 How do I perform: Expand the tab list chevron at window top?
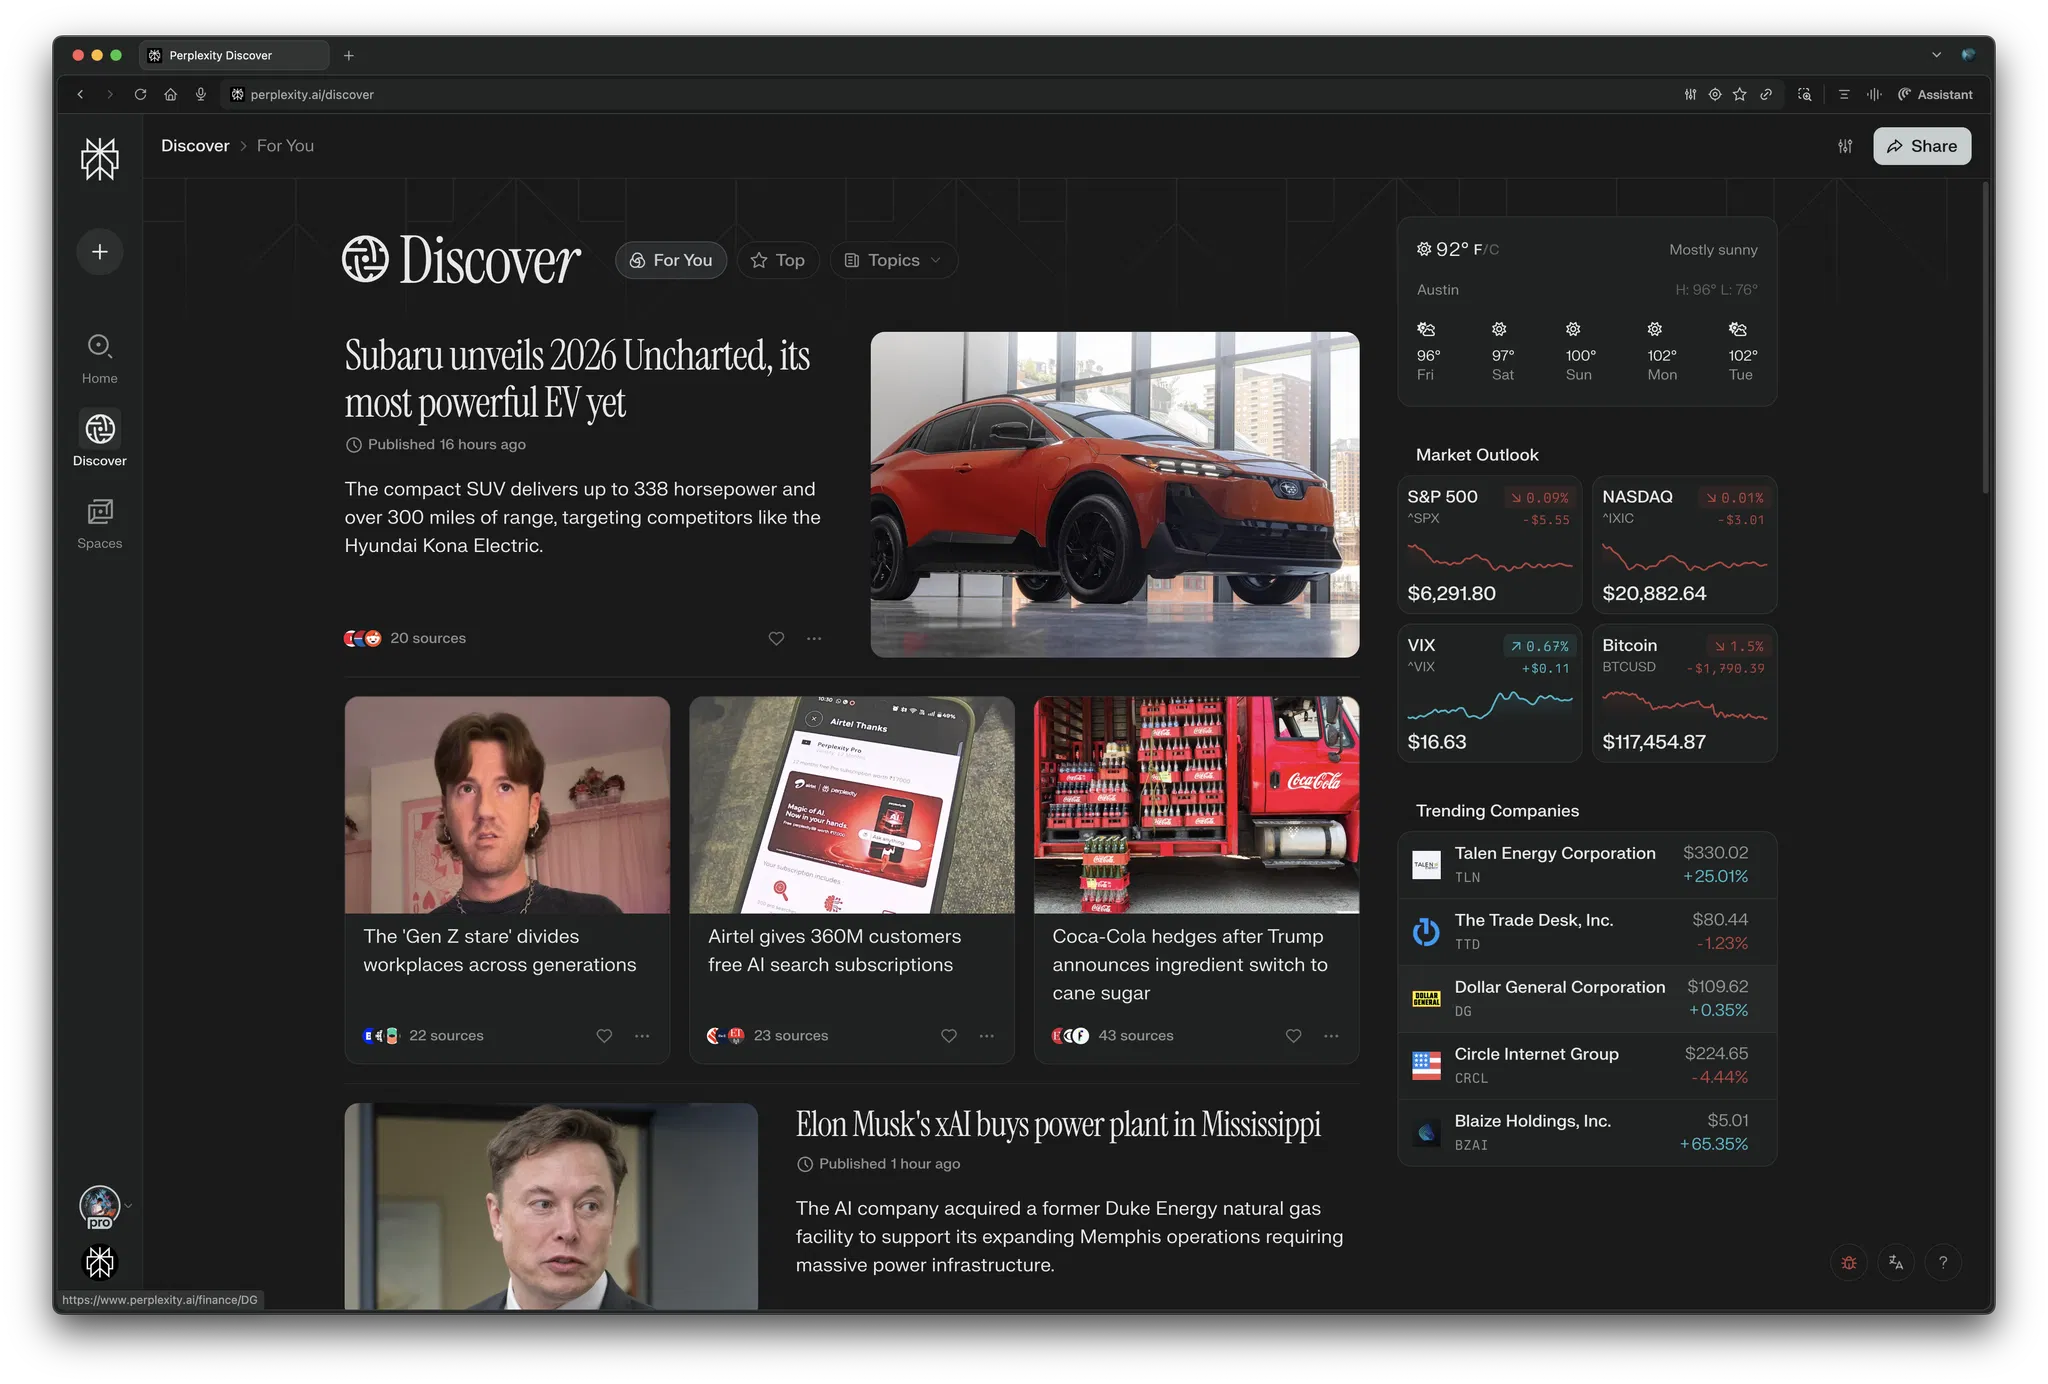coord(1936,55)
